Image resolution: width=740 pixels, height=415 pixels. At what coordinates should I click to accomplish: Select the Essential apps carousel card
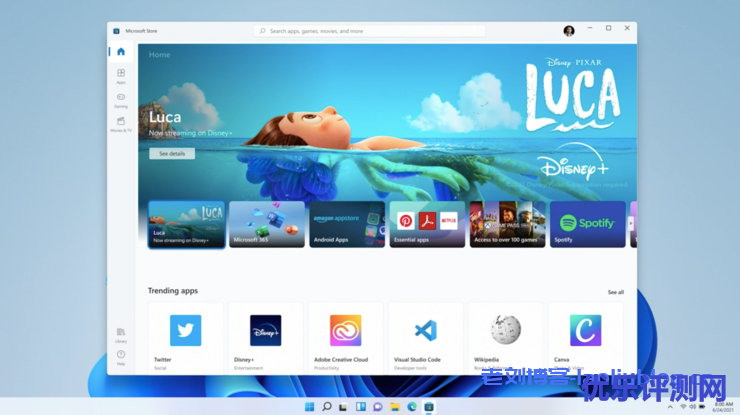427,224
